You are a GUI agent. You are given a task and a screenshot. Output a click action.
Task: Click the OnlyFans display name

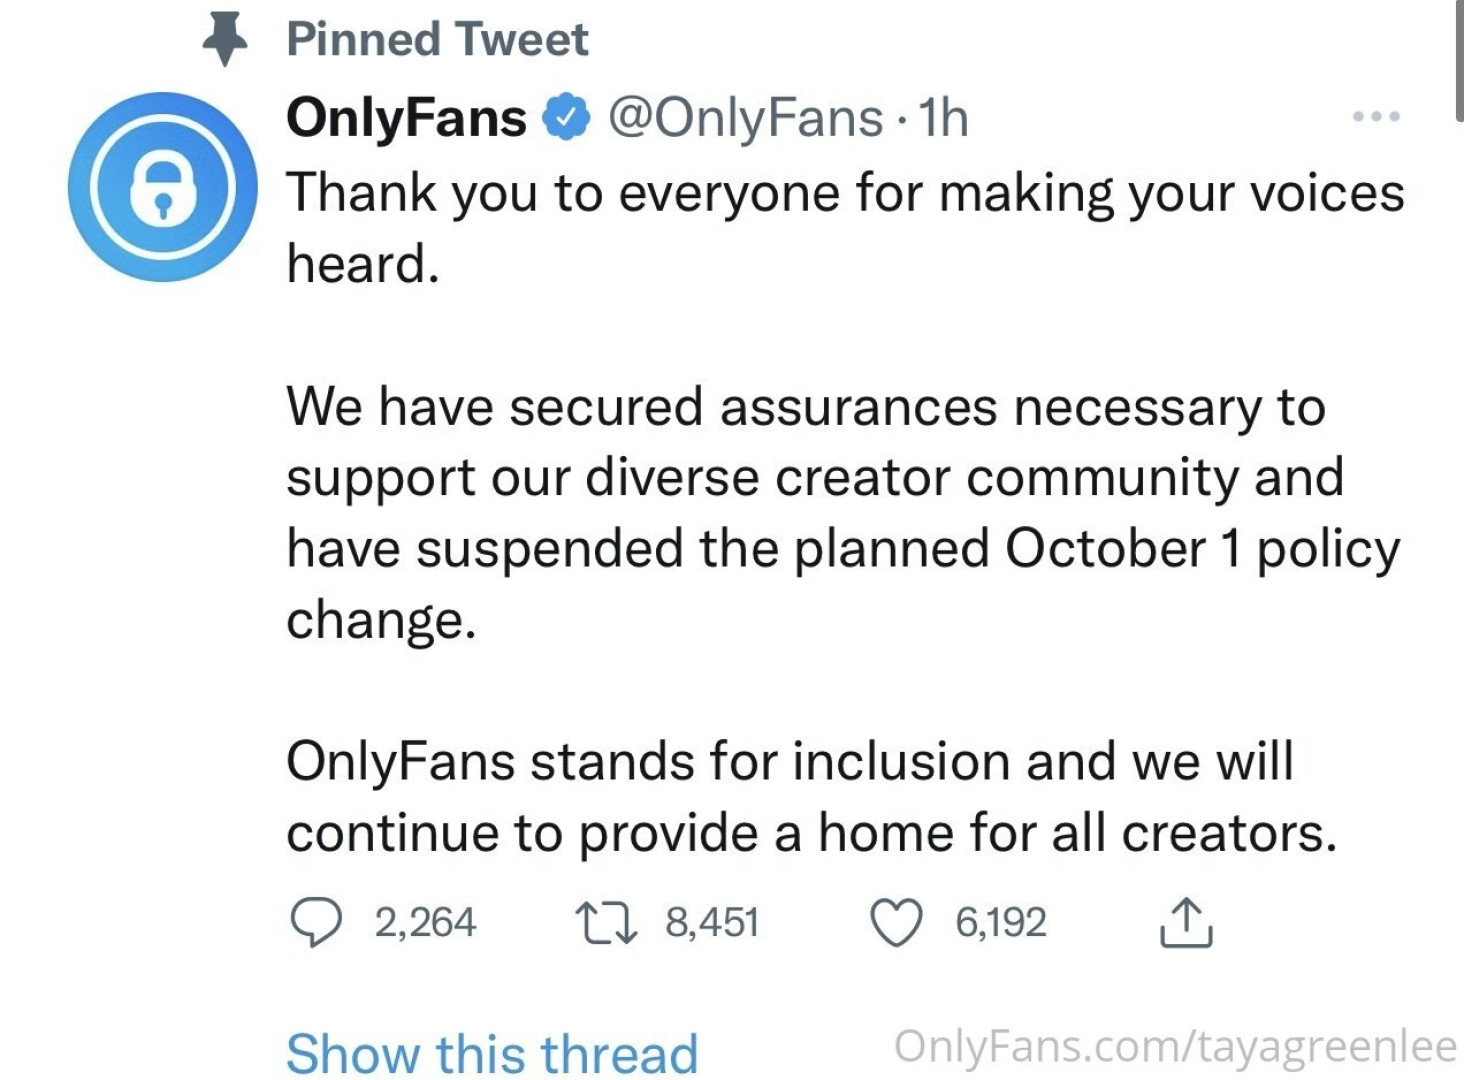[406, 118]
